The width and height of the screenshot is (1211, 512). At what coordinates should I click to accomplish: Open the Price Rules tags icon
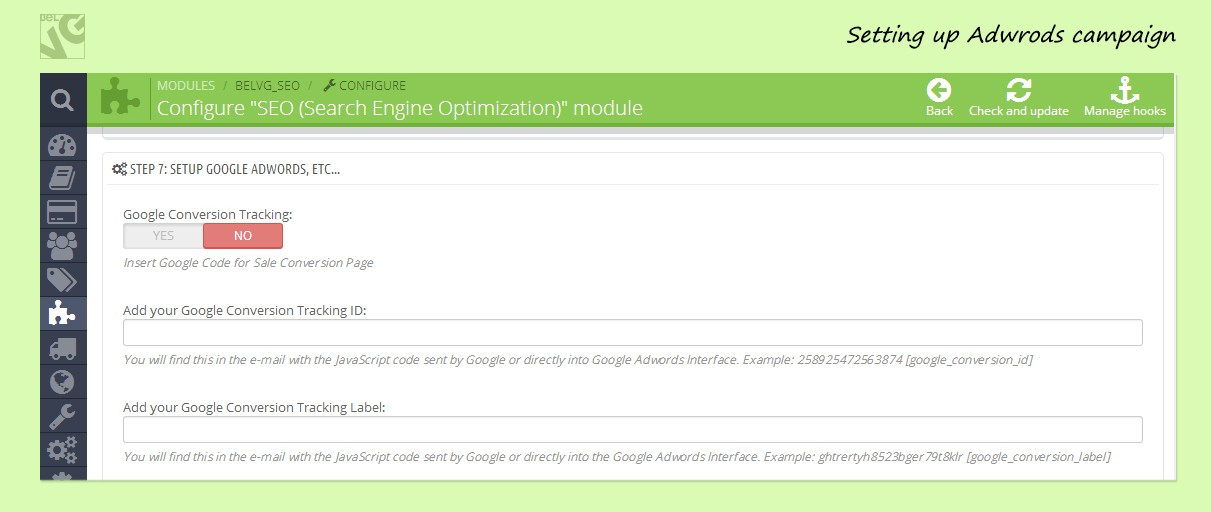[x=62, y=280]
